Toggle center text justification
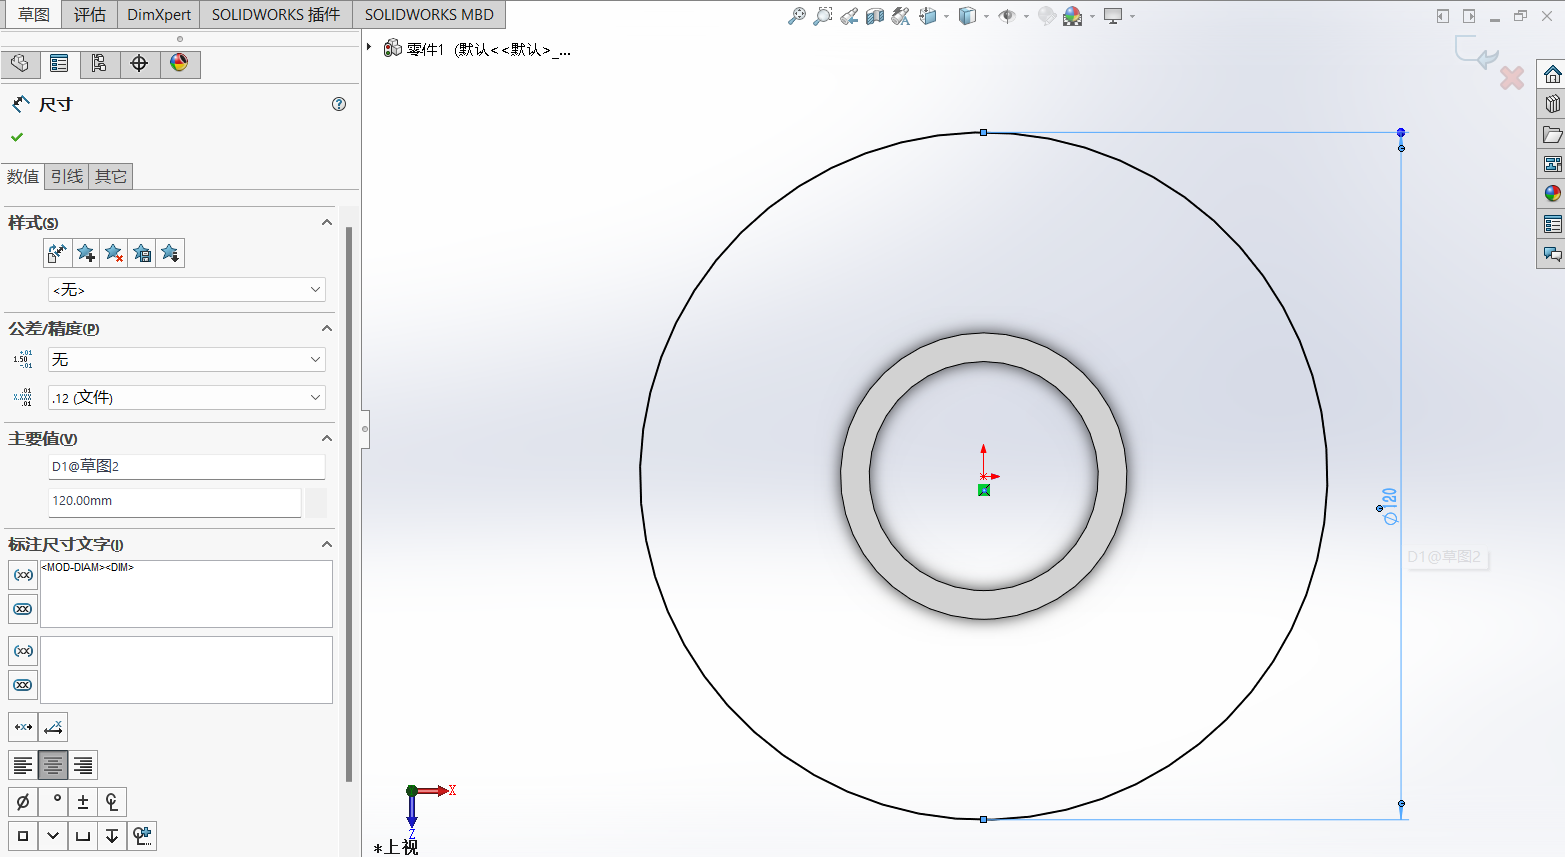Image resolution: width=1565 pixels, height=857 pixels. point(53,766)
